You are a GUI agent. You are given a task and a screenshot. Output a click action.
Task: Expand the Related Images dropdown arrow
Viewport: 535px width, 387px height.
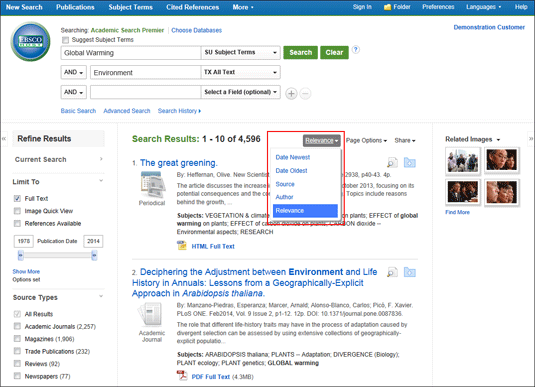click(x=498, y=140)
